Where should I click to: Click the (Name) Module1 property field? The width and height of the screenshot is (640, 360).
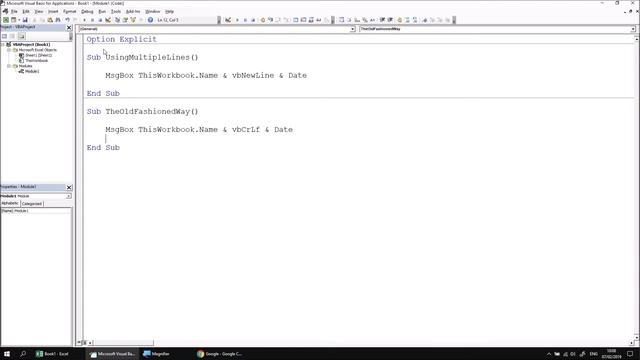coord(36,211)
